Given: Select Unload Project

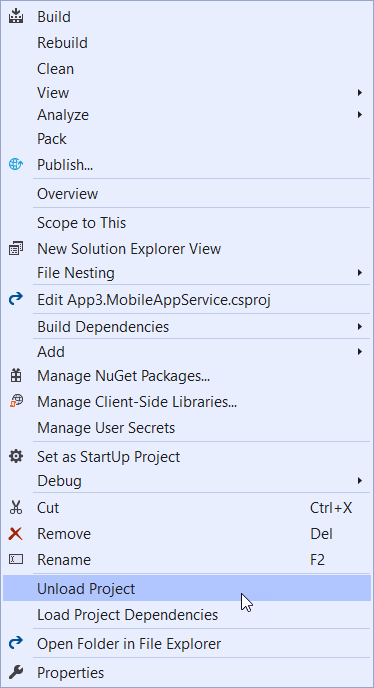Looking at the screenshot, I should pyautogui.click(x=187, y=588).
